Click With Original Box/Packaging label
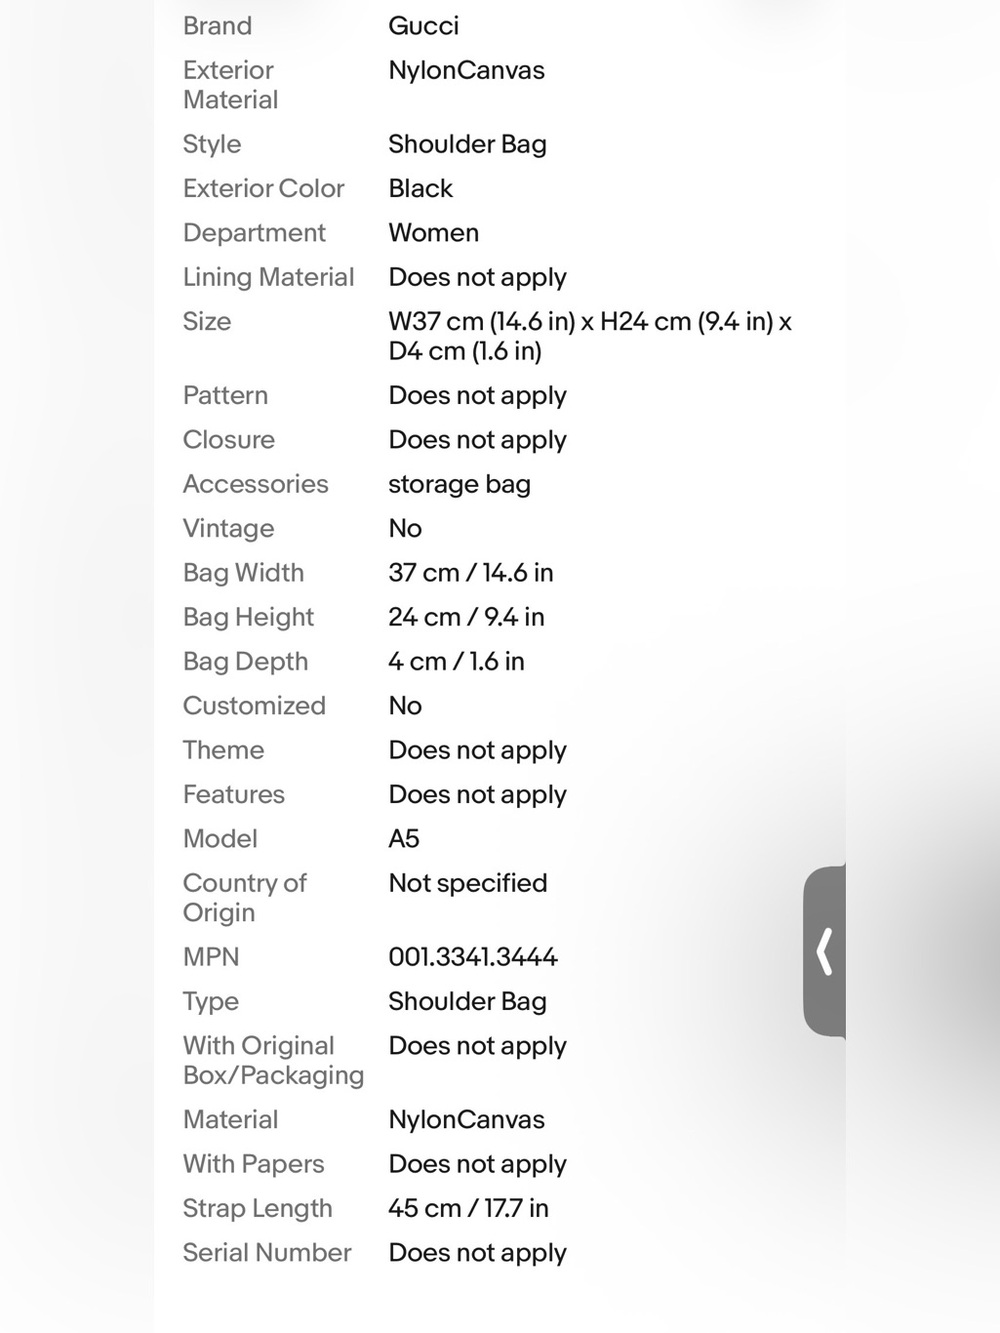The width and height of the screenshot is (1000, 1333). 273,1060
